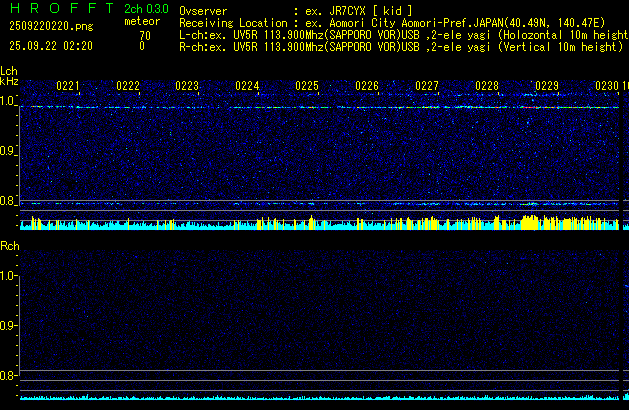Click the 0.9 tick on Lch axis
629x410 pixels.
tap(9, 151)
